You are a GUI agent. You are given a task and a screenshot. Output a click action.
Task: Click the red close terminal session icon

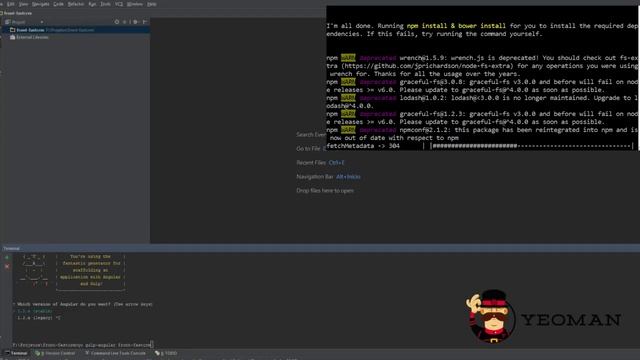(7, 266)
